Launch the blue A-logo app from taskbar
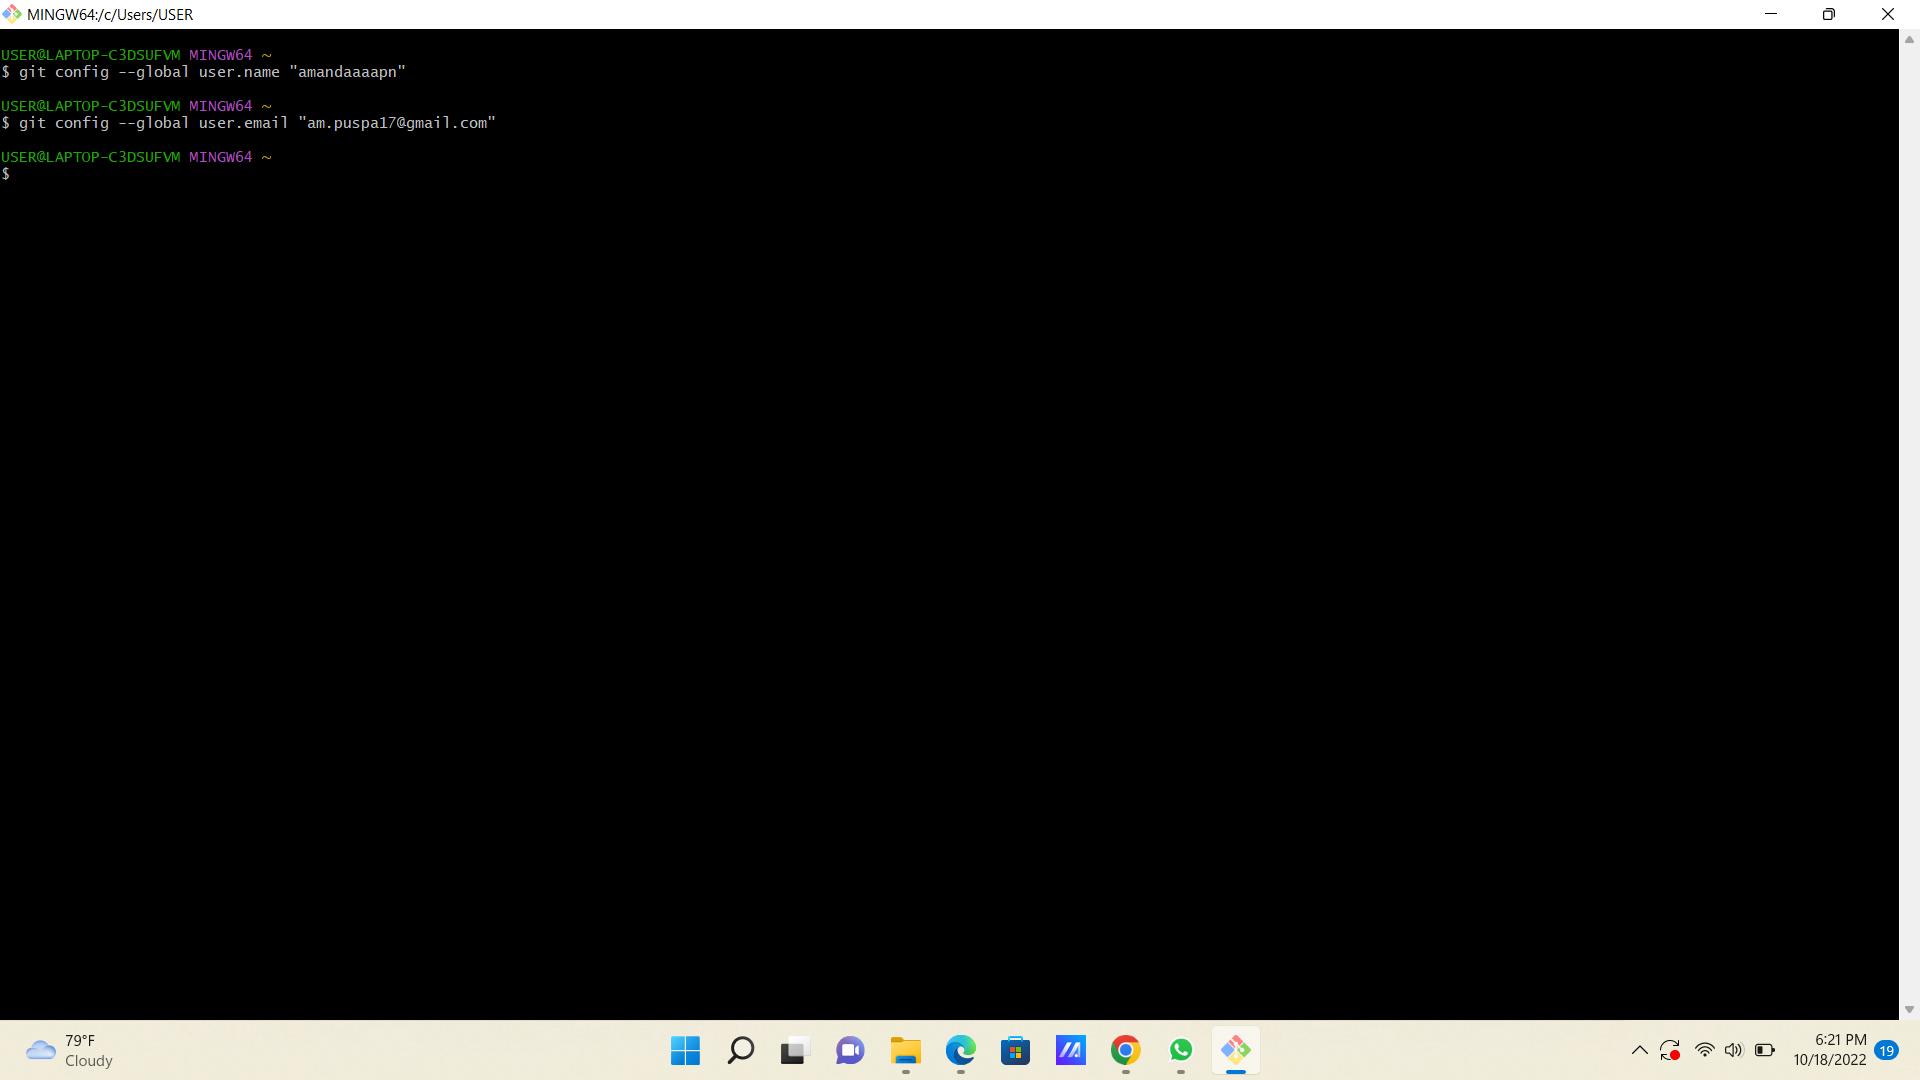Image resolution: width=1920 pixels, height=1080 pixels. coord(1070,1050)
